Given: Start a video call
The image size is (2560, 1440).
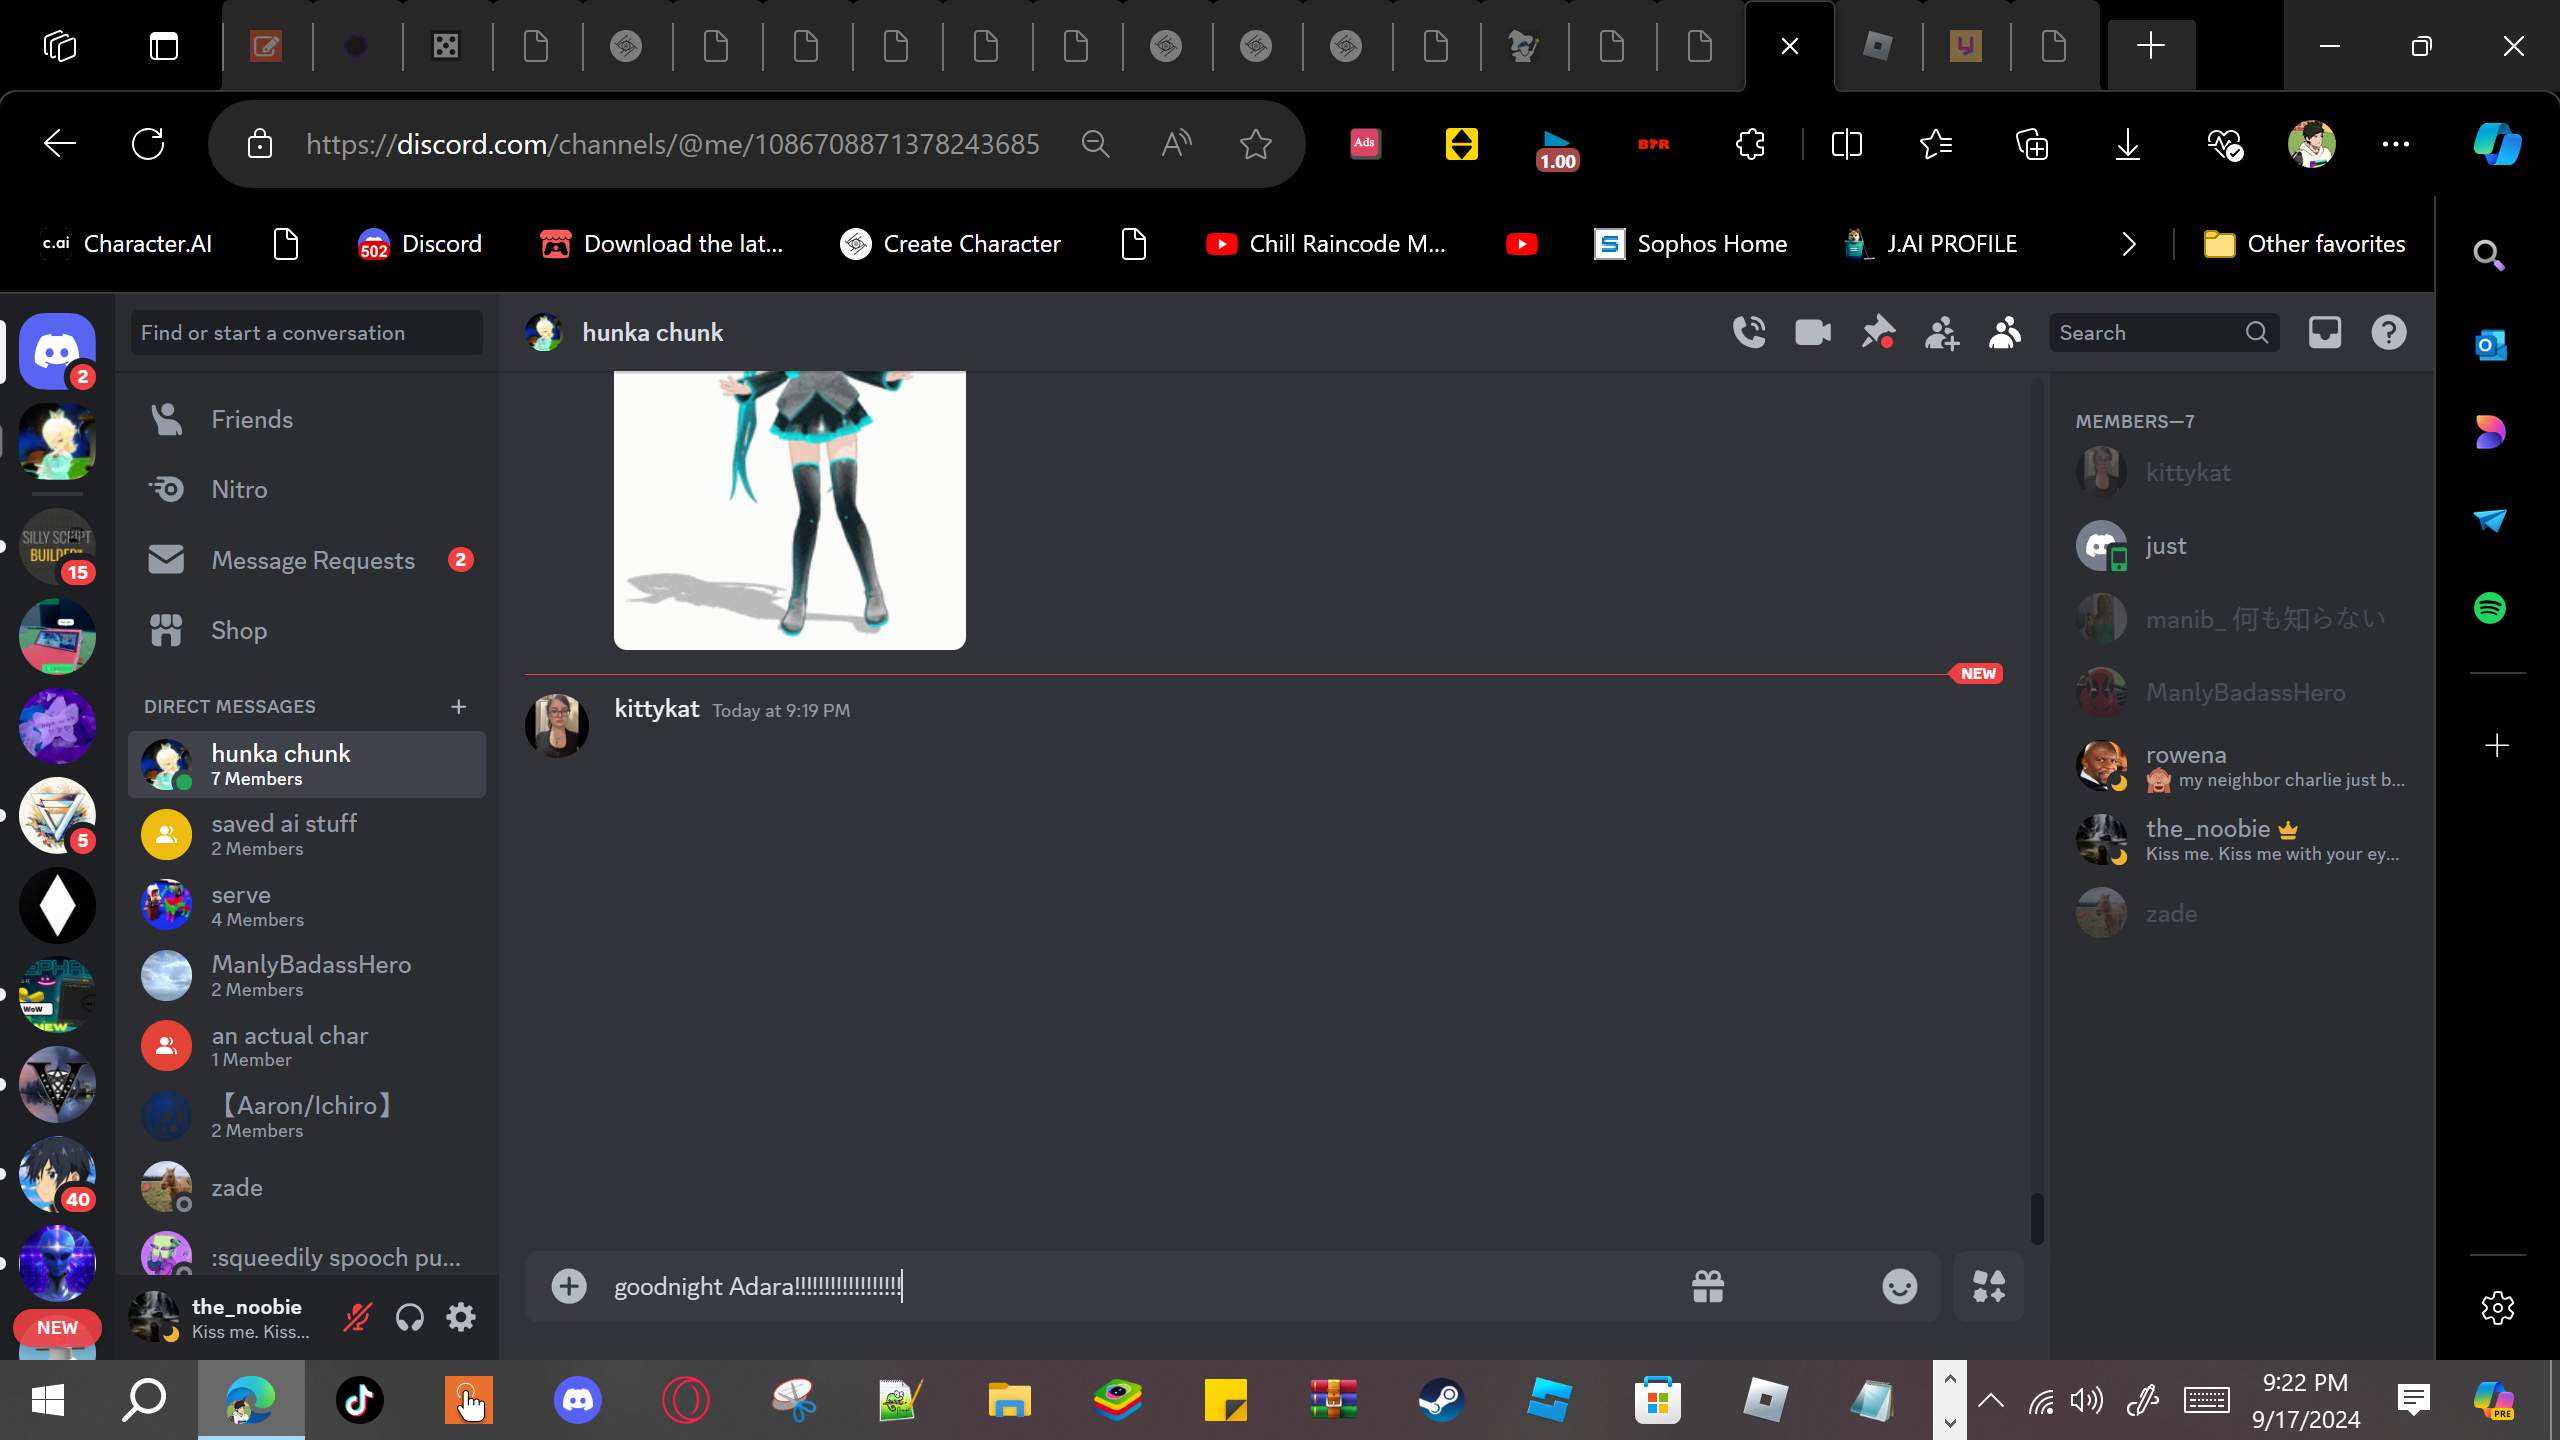Looking at the screenshot, I should tap(1813, 332).
